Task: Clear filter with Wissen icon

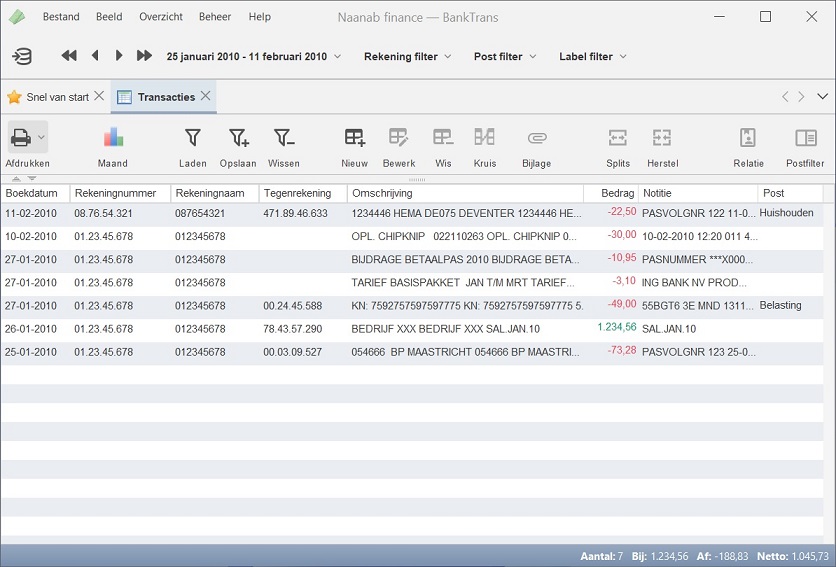Action: (x=284, y=138)
